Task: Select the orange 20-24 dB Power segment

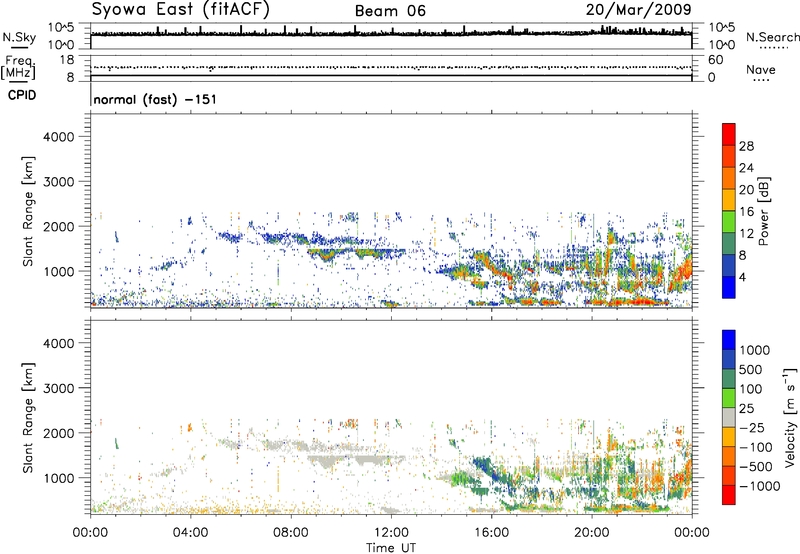Action: [729, 178]
